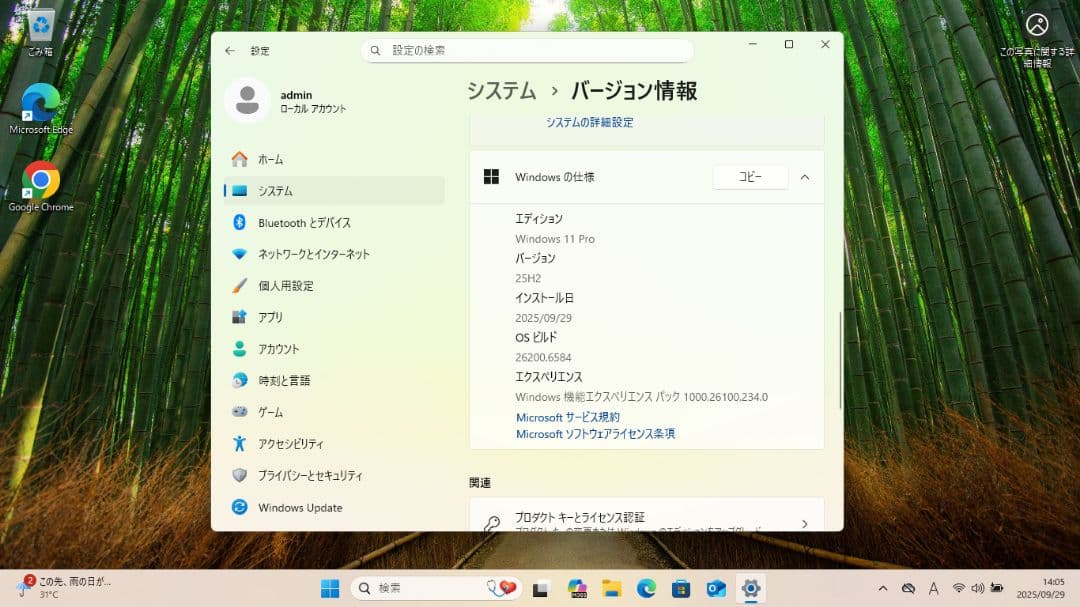Viewport: 1080px width, 607px height.
Task: Click the Wi-Fi tray icon
Action: (x=958, y=588)
